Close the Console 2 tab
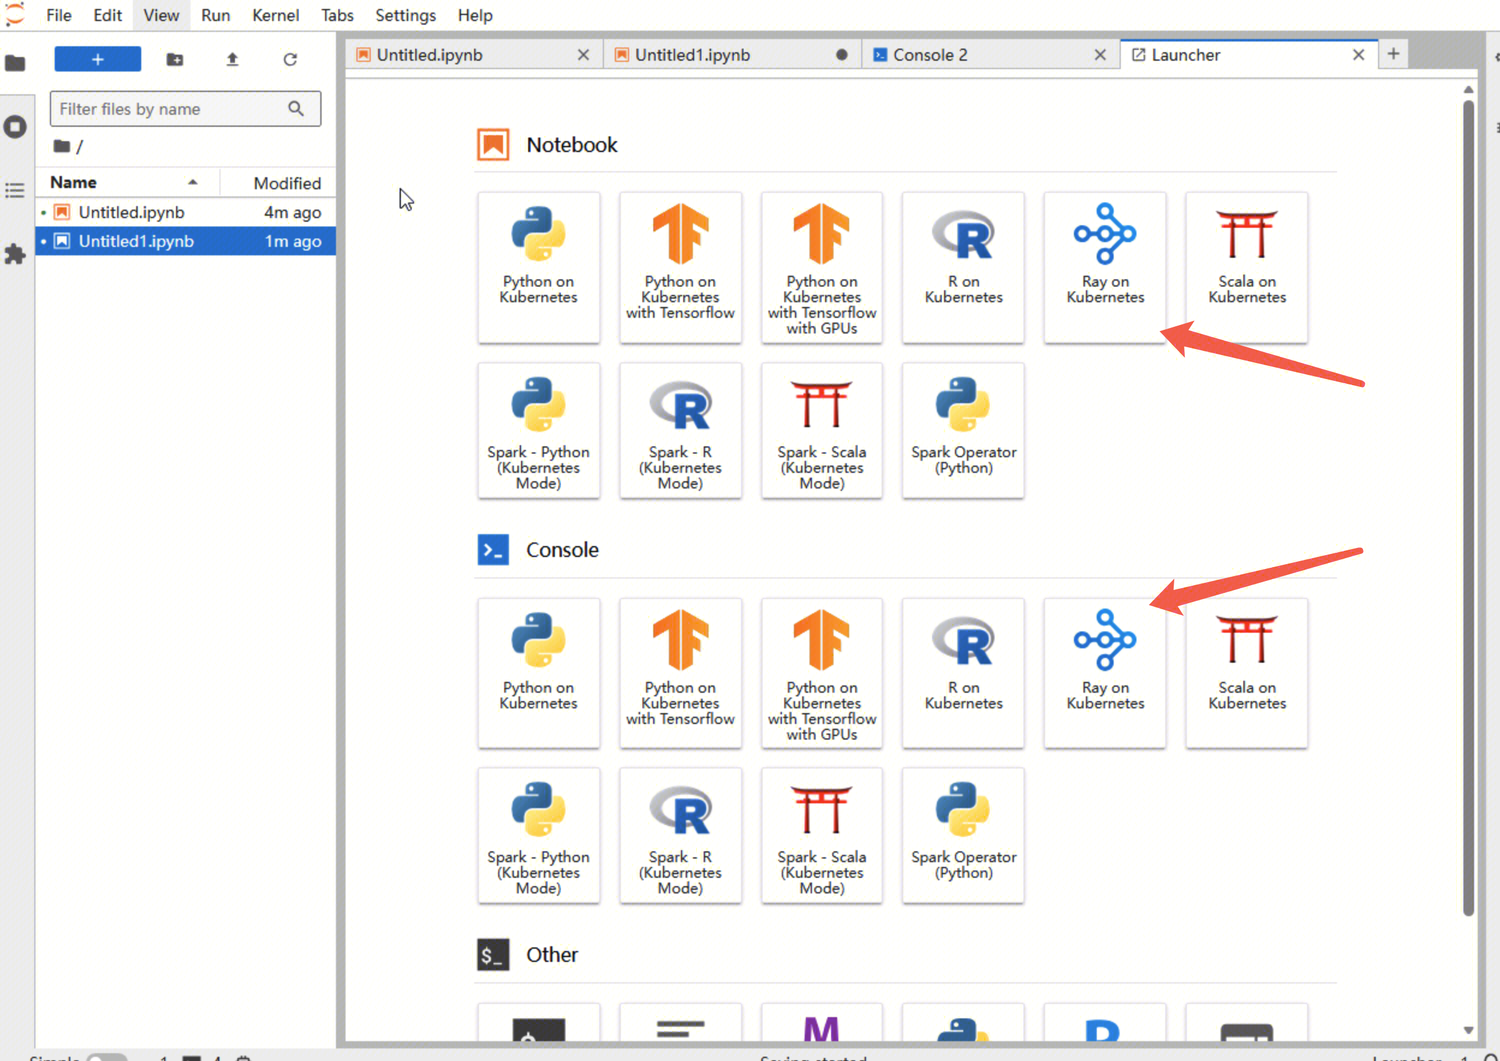 [x=1100, y=55]
